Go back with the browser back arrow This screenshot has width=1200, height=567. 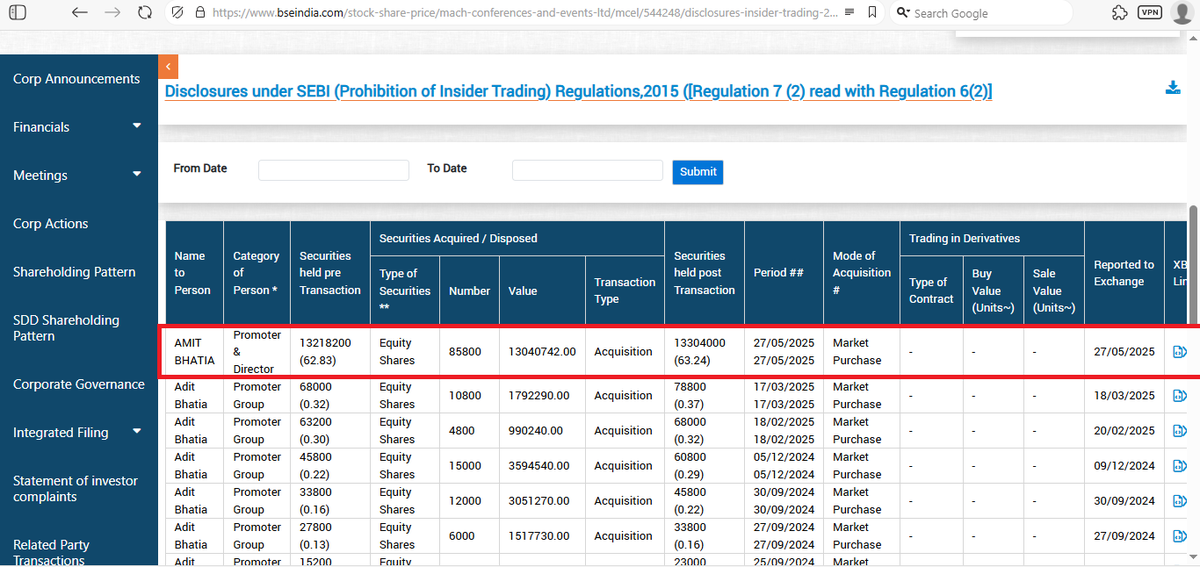[80, 13]
